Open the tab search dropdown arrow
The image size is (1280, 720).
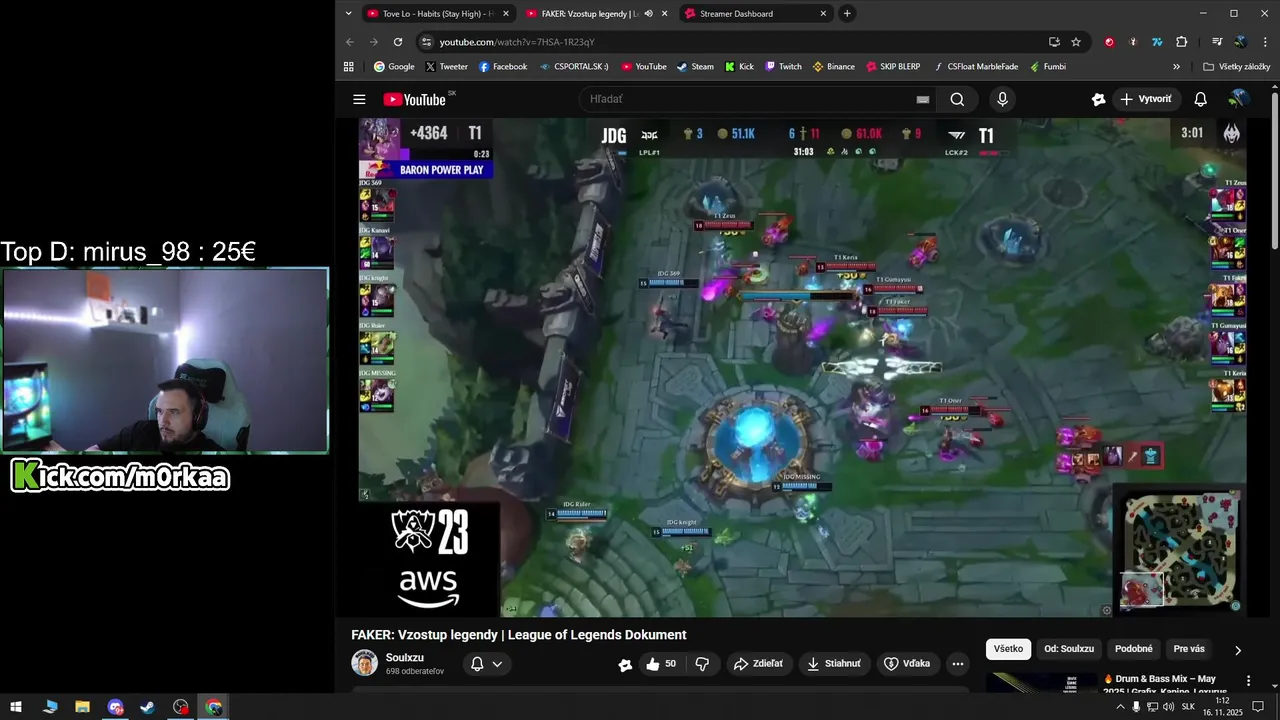tap(348, 14)
